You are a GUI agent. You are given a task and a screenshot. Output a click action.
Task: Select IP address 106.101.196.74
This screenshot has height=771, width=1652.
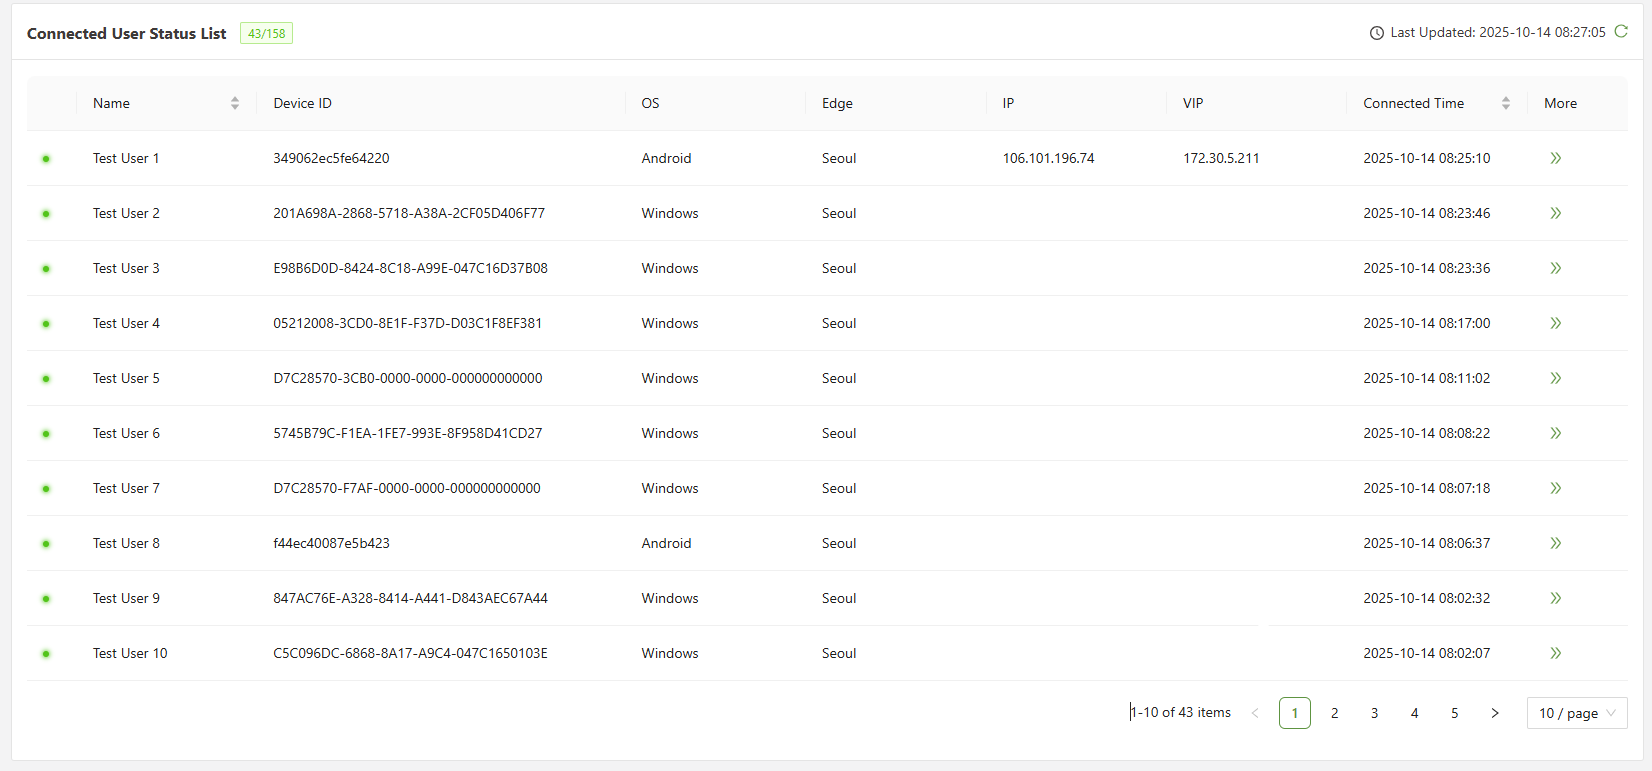tap(1048, 158)
